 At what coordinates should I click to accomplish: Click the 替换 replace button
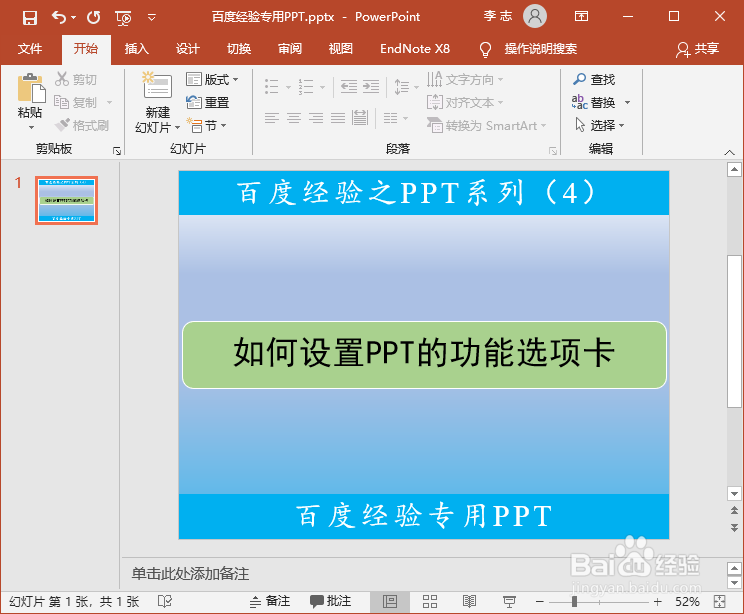pyautogui.click(x=594, y=102)
